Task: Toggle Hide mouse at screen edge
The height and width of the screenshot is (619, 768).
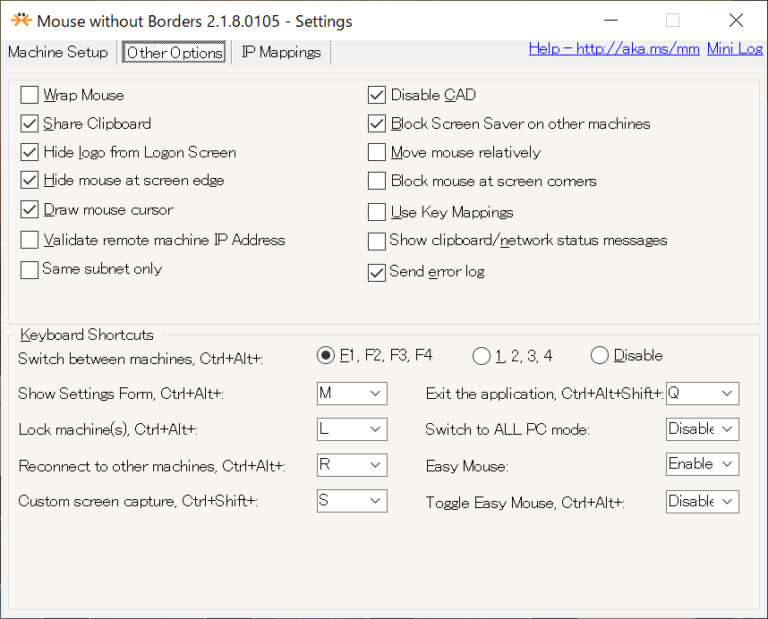Action: [30, 181]
